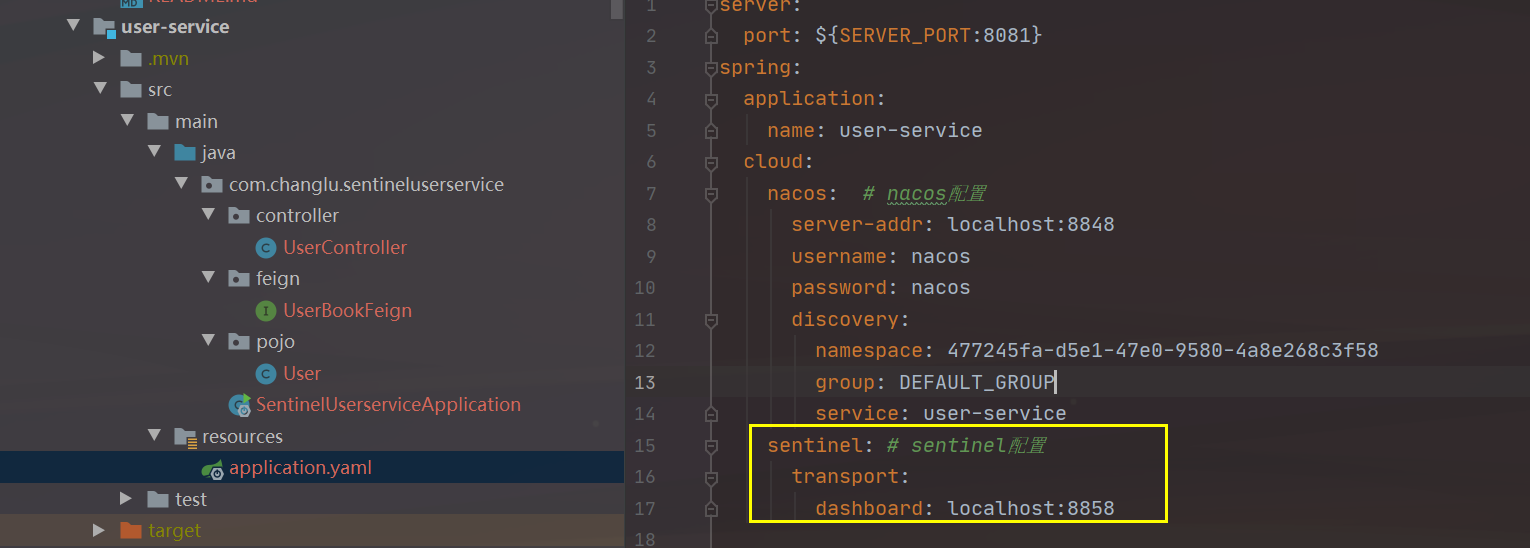The width and height of the screenshot is (1530, 548).
Task: Collapse com.changlu.sentineluserservice package
Action: tap(181, 184)
